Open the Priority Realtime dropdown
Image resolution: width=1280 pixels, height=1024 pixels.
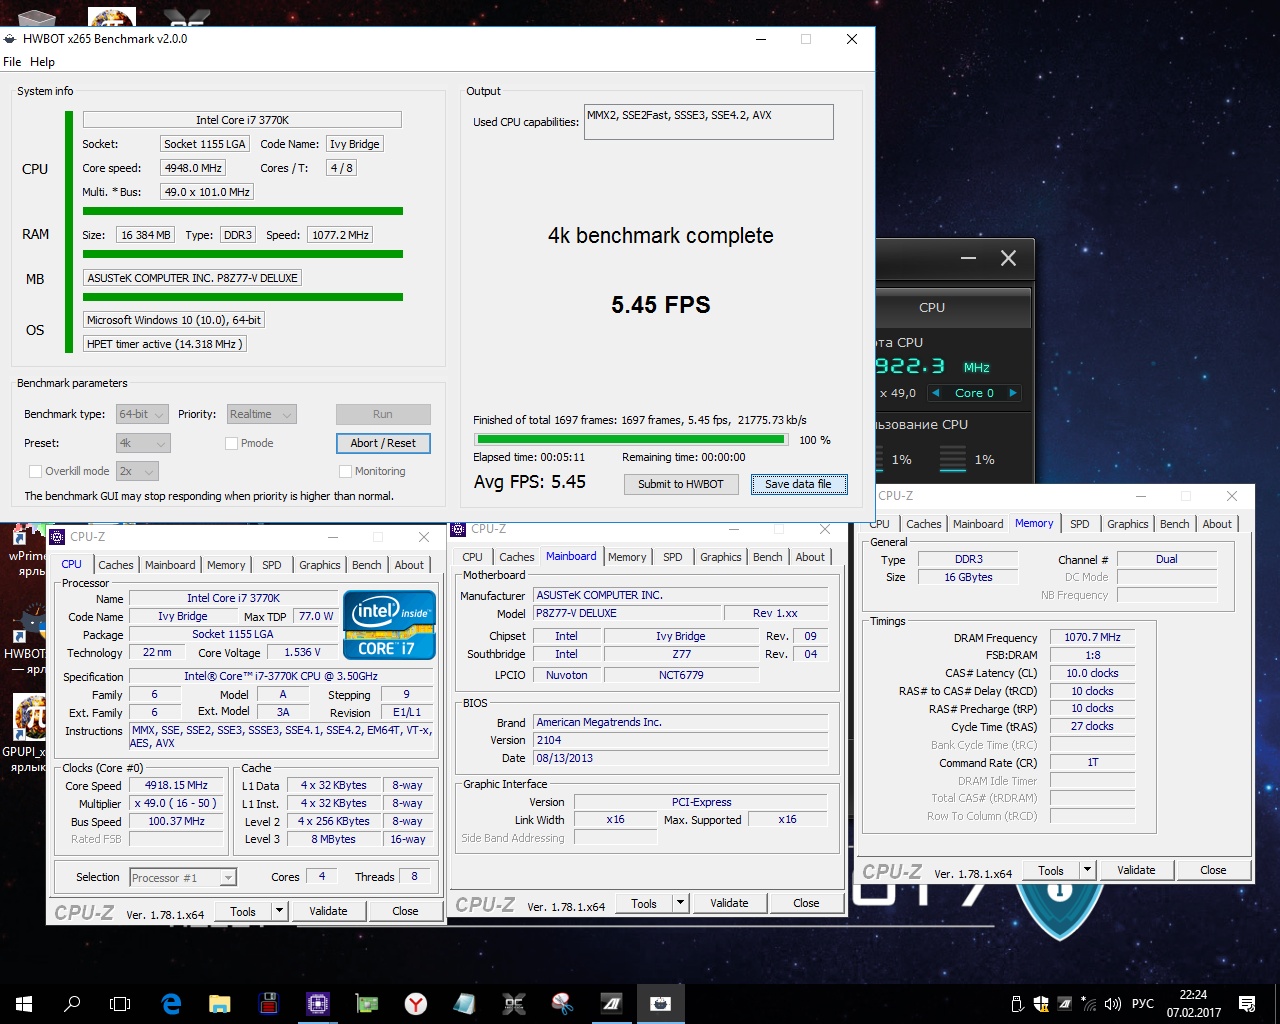[261, 414]
